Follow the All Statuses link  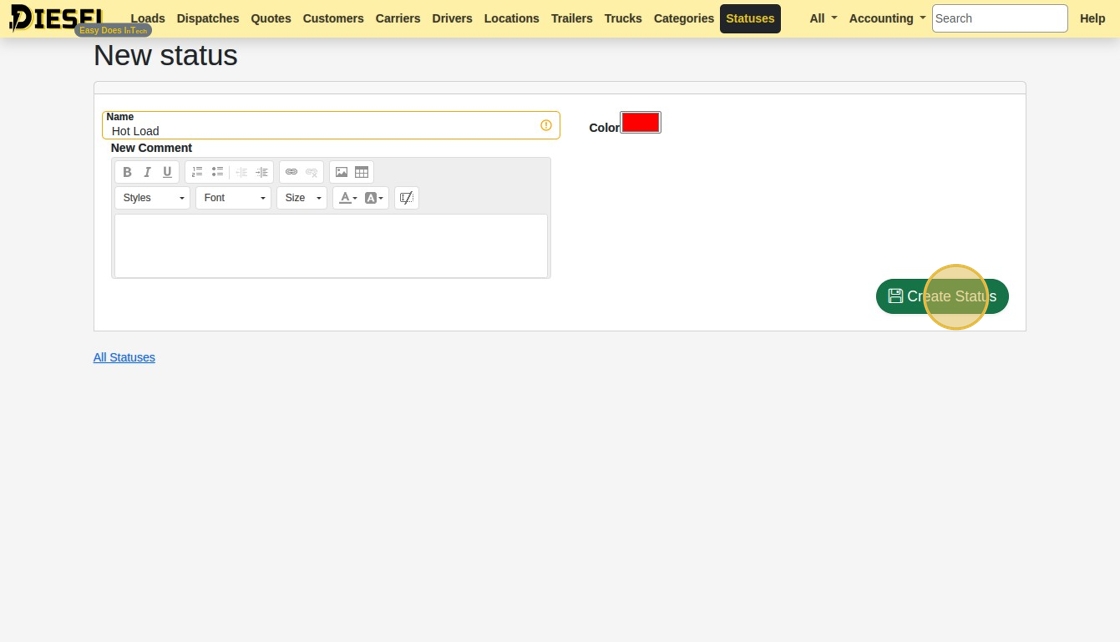coord(124,357)
